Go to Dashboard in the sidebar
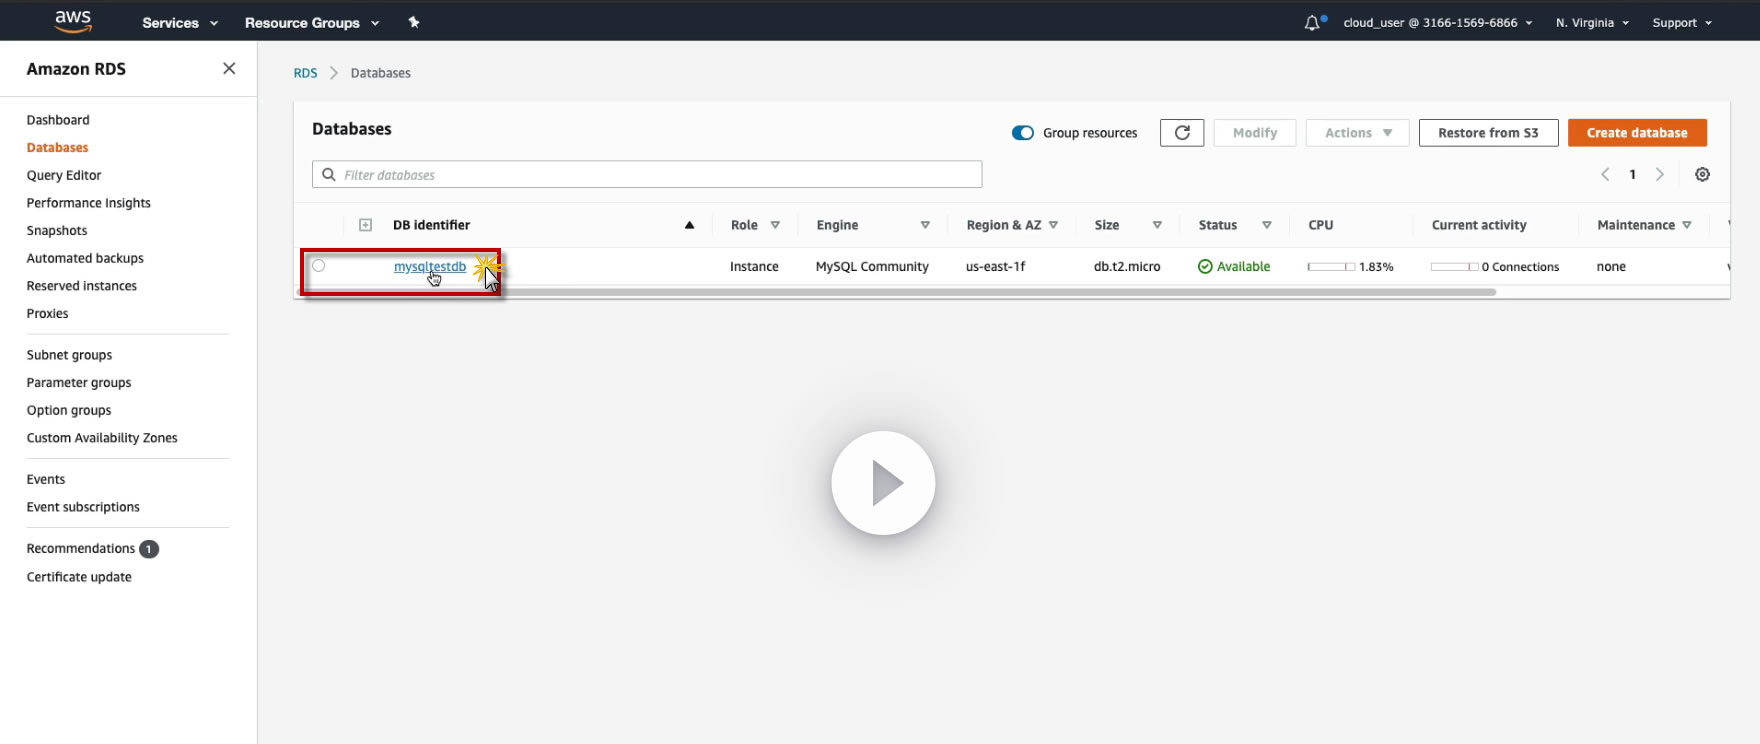 coord(58,120)
